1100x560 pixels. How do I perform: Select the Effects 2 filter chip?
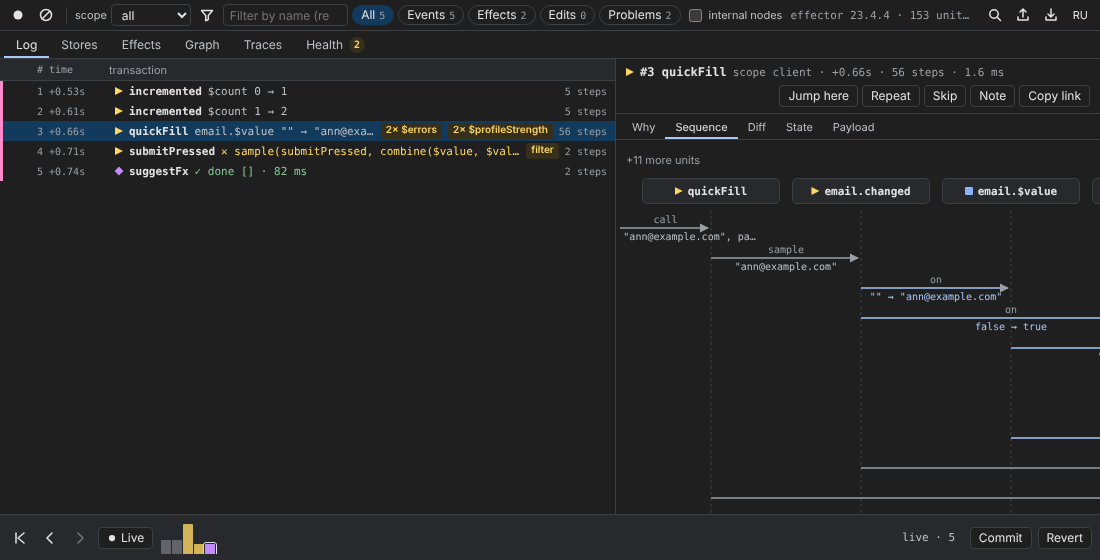[502, 15]
